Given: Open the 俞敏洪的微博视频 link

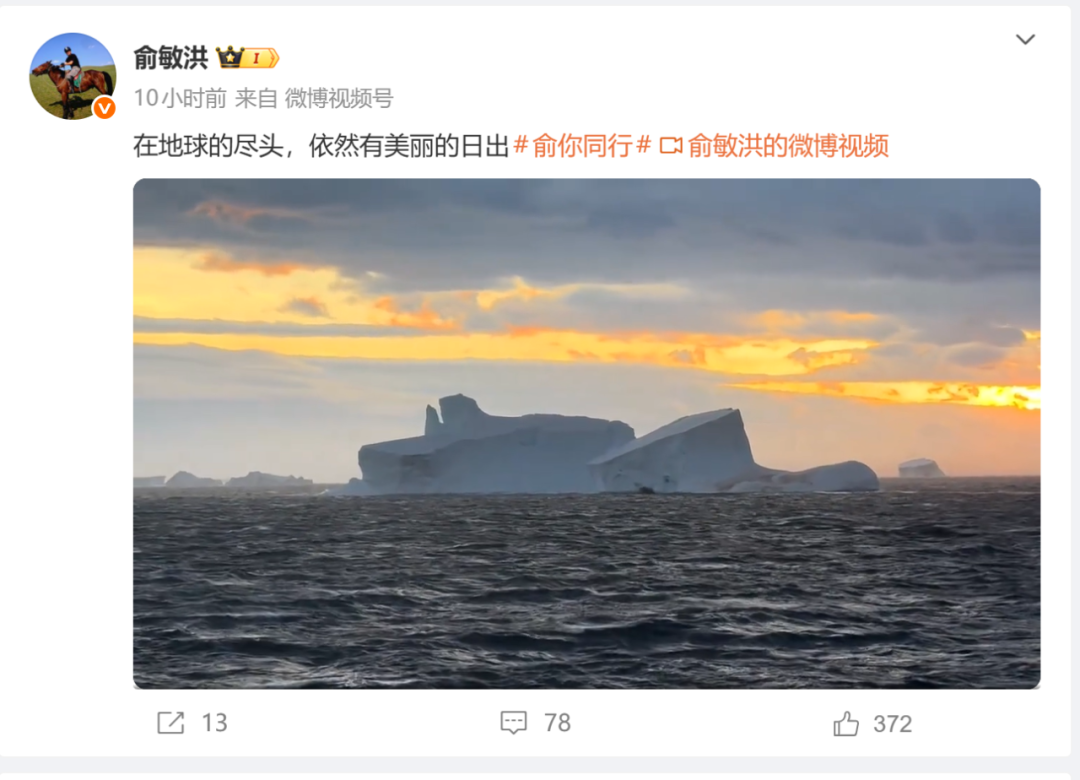Looking at the screenshot, I should coord(788,145).
